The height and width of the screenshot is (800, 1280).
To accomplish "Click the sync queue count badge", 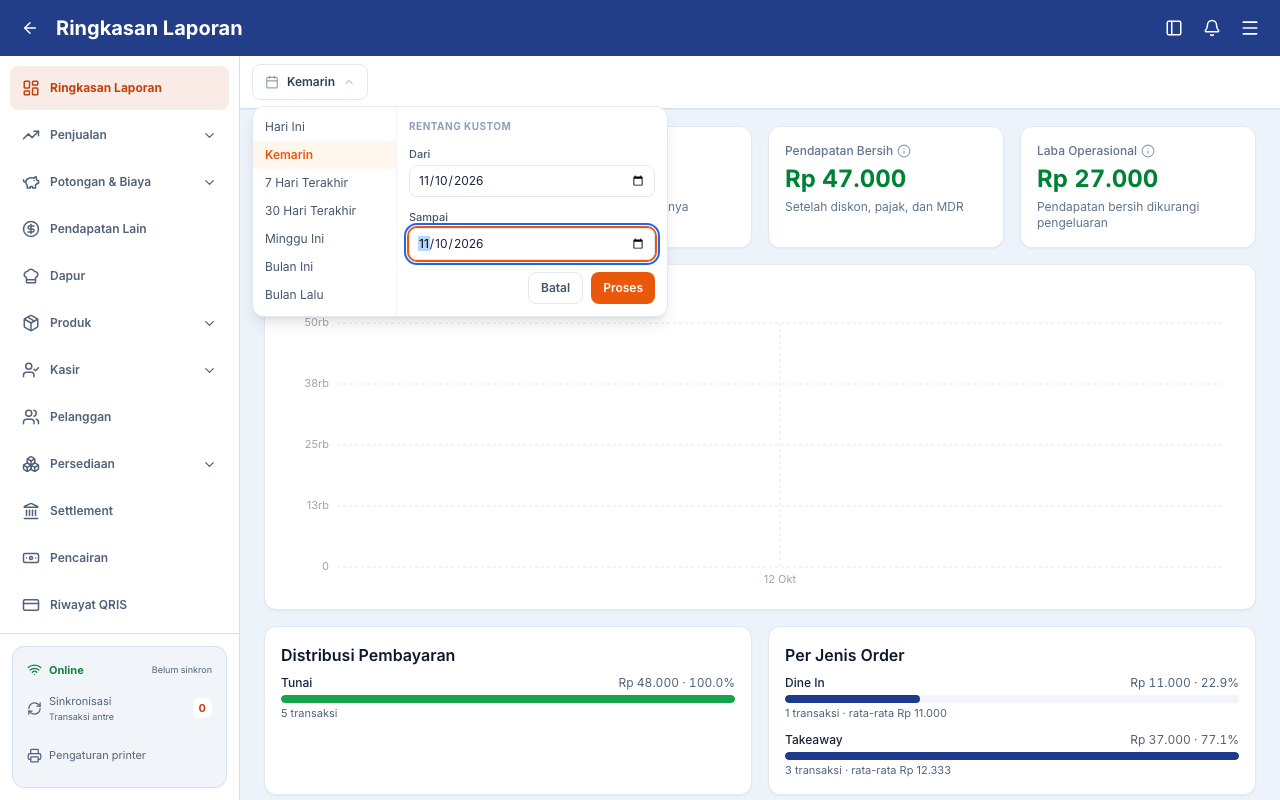I will pyautogui.click(x=202, y=708).
